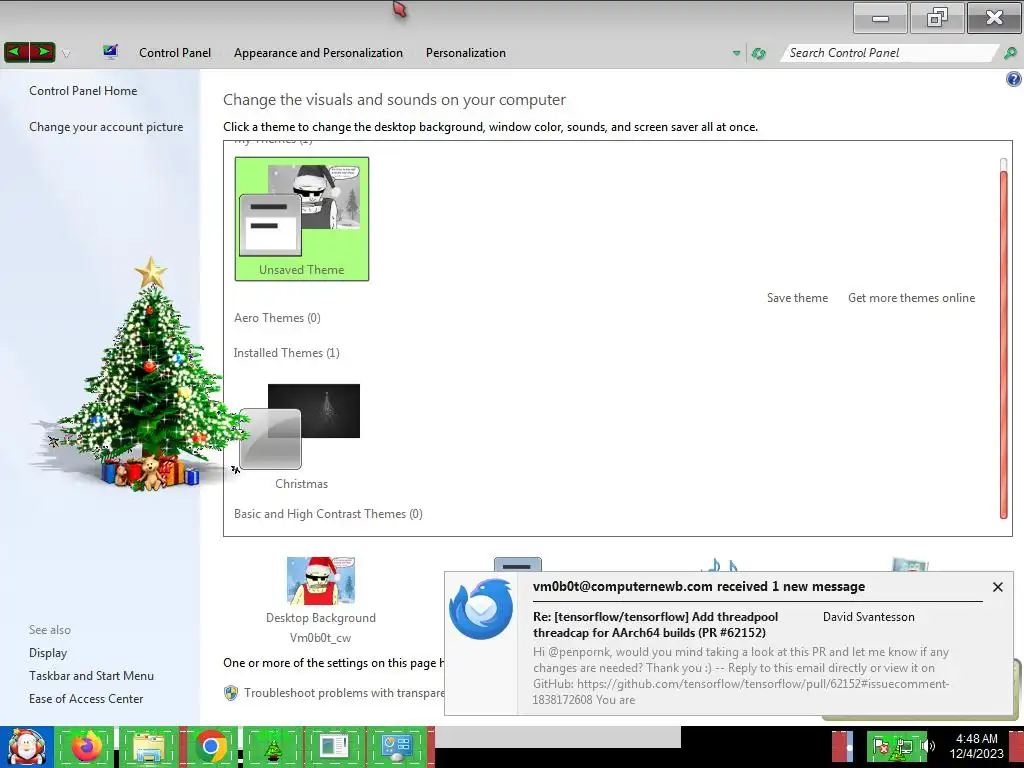Dismiss the Thunderbird new message notification

coord(997,587)
